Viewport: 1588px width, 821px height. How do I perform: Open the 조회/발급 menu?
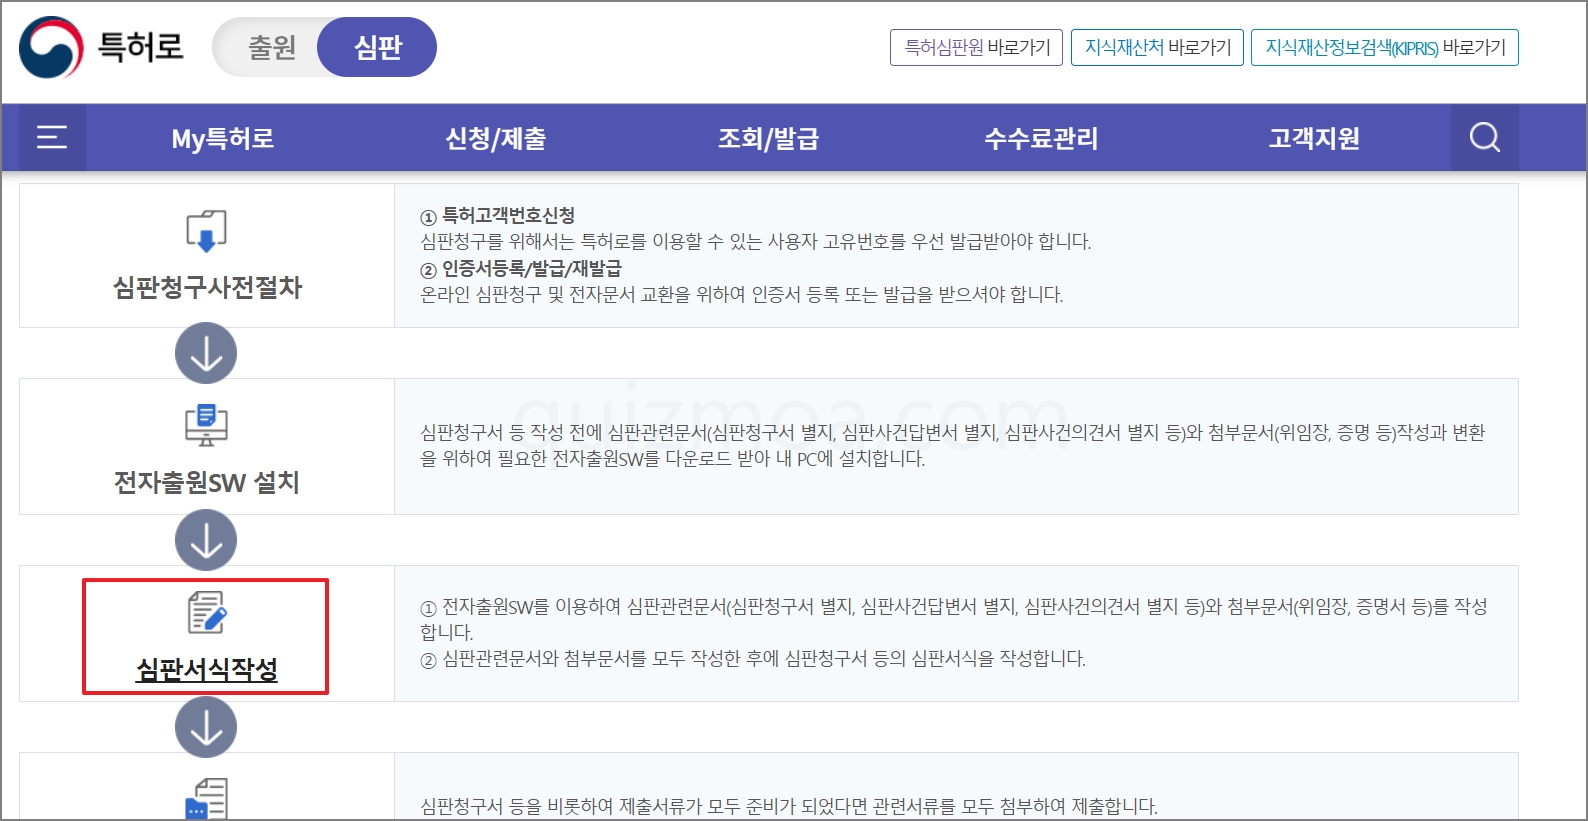[x=768, y=138]
